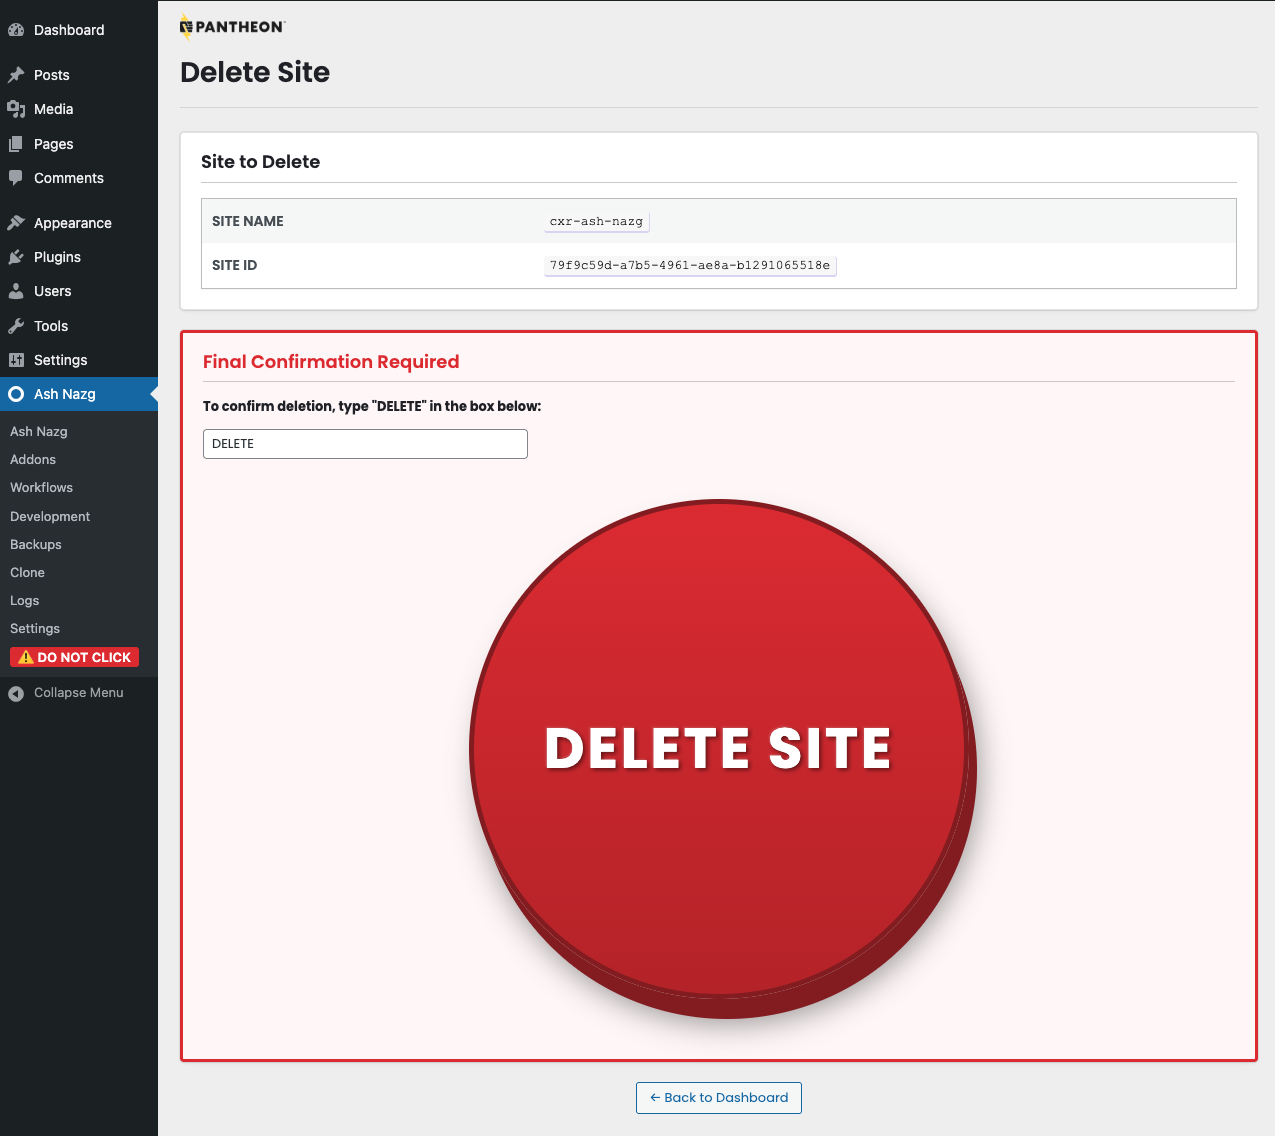Open the Ash Nazg submenu Settings
The height and width of the screenshot is (1136, 1275).
coord(35,628)
